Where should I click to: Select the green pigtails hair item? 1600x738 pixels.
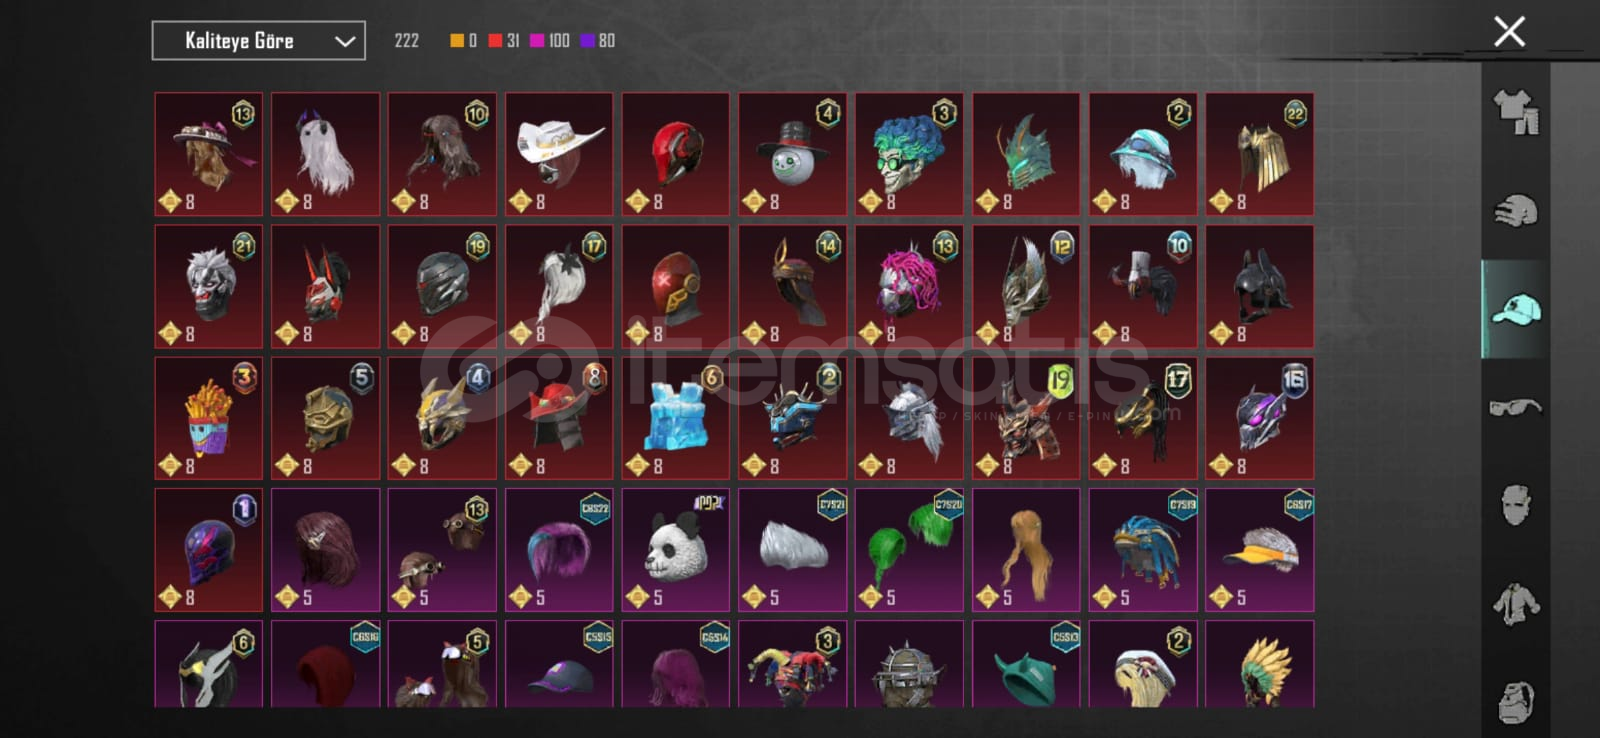click(x=909, y=550)
